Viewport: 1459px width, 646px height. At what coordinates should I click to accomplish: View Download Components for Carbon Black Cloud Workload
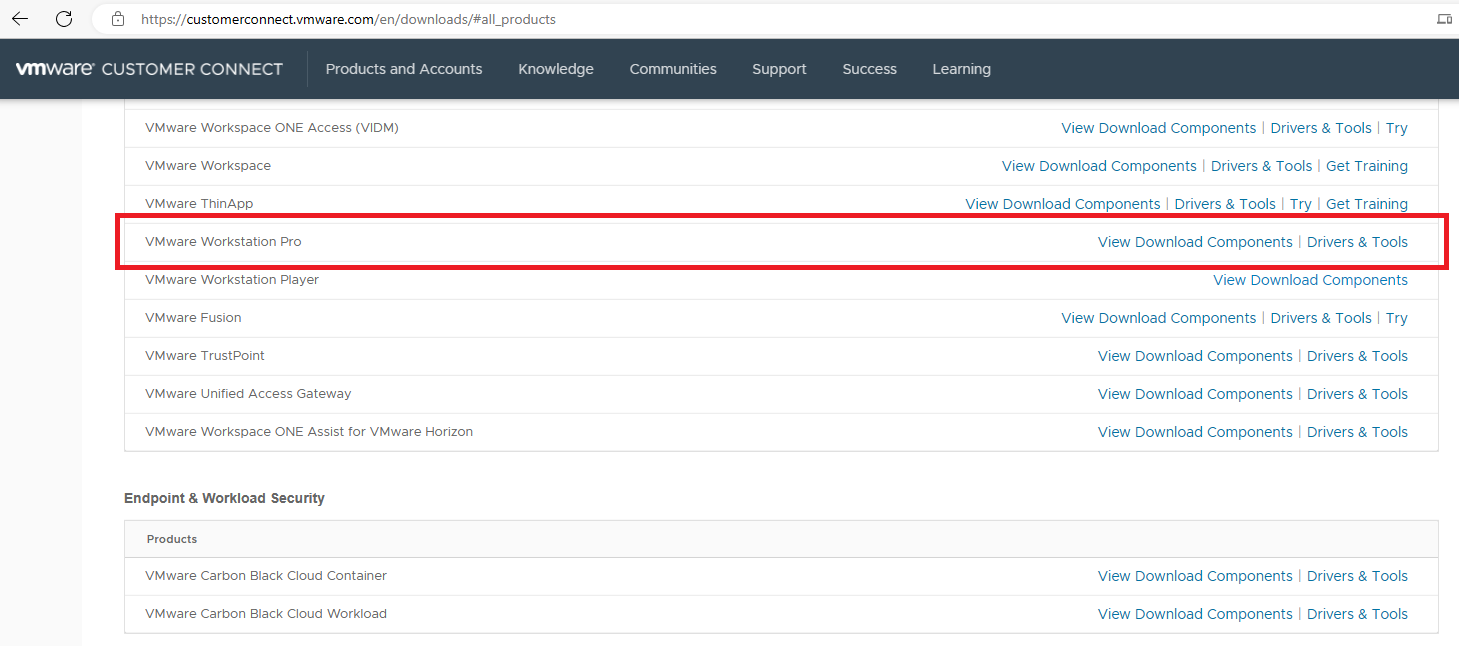(1195, 614)
